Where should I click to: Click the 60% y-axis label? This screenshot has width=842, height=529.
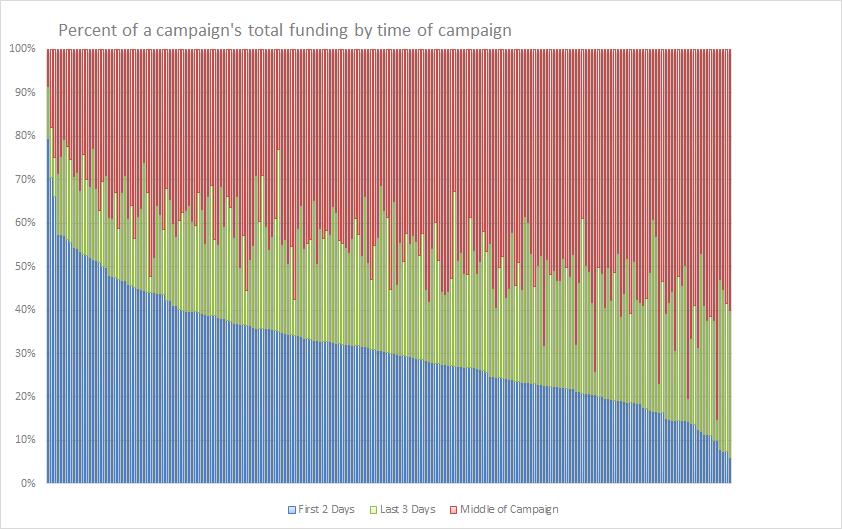24,223
